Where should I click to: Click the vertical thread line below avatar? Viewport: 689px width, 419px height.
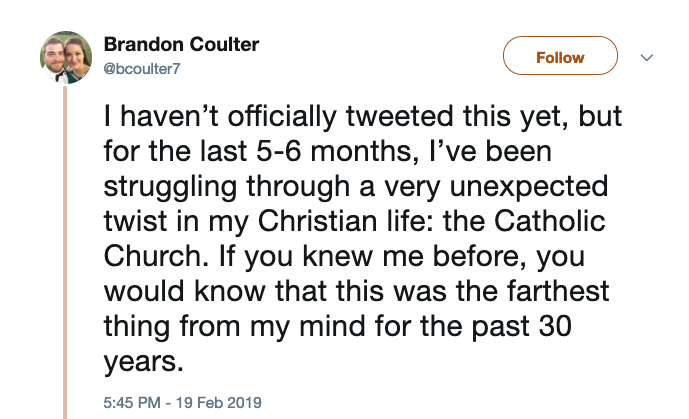click(x=66, y=250)
